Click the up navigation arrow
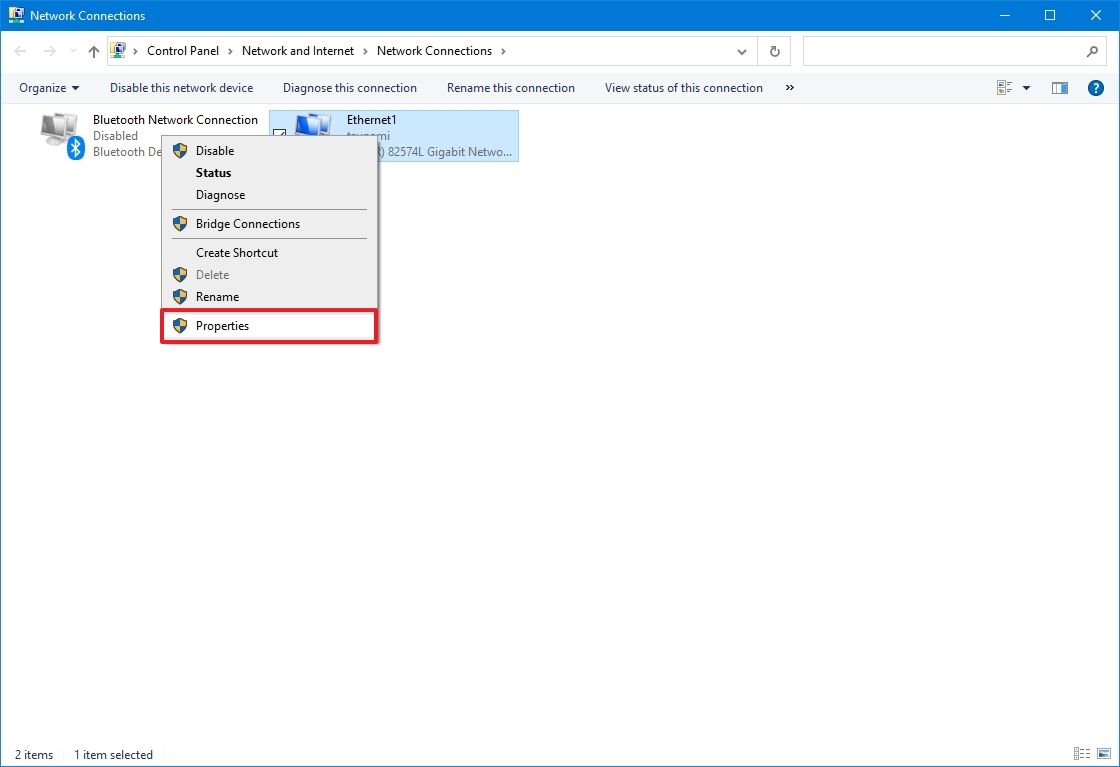The image size is (1120, 767). click(93, 51)
